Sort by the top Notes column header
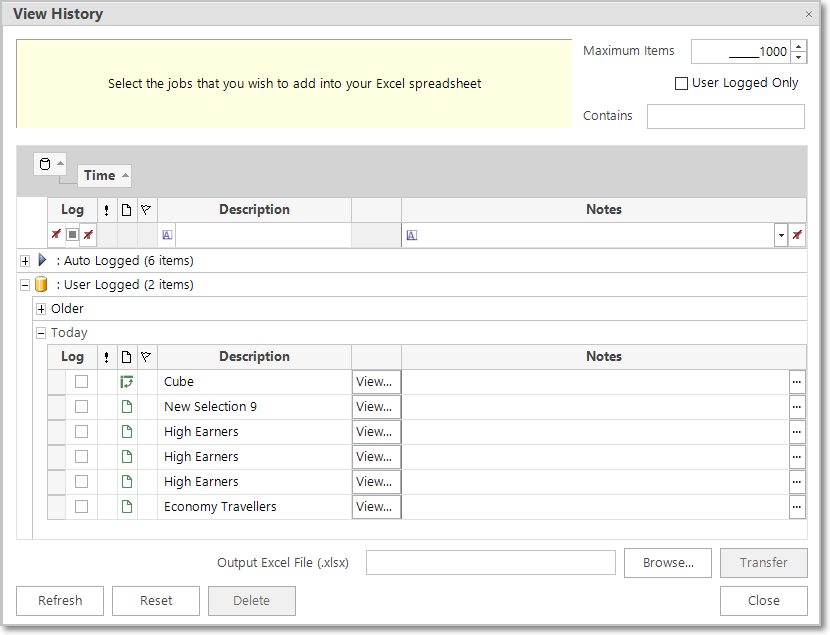 pos(603,210)
